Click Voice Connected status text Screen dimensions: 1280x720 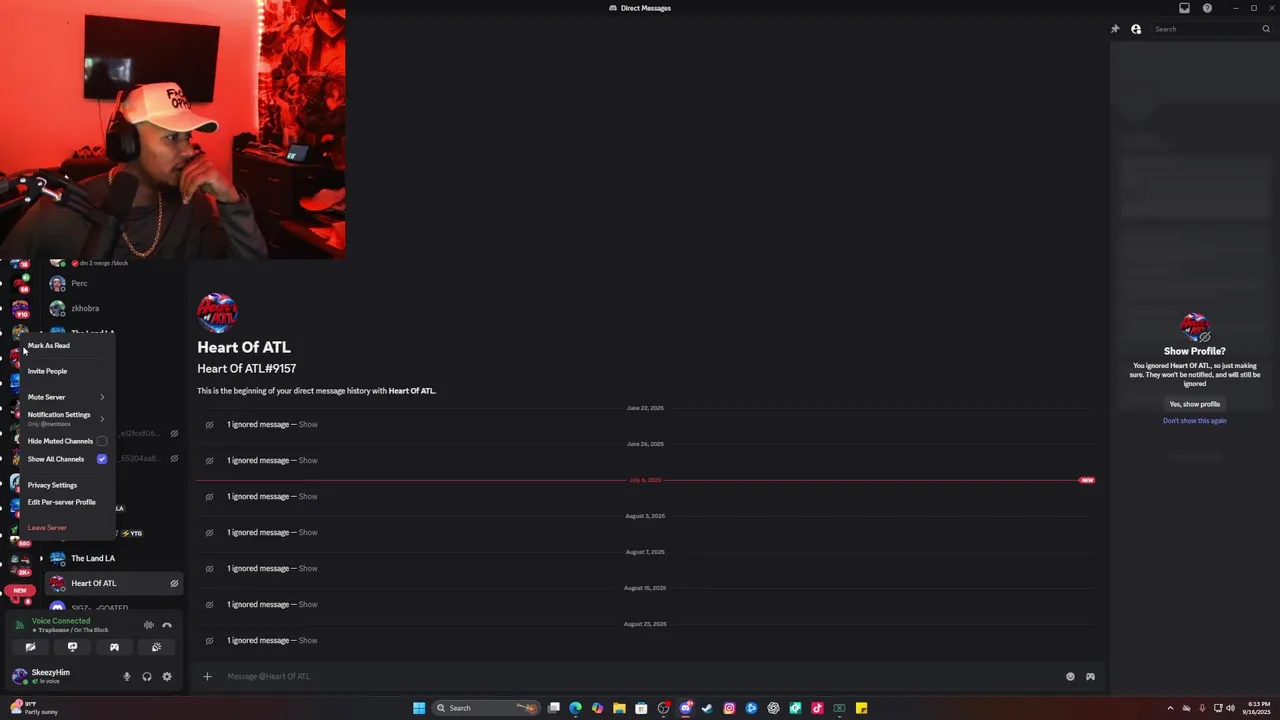pyautogui.click(x=61, y=621)
